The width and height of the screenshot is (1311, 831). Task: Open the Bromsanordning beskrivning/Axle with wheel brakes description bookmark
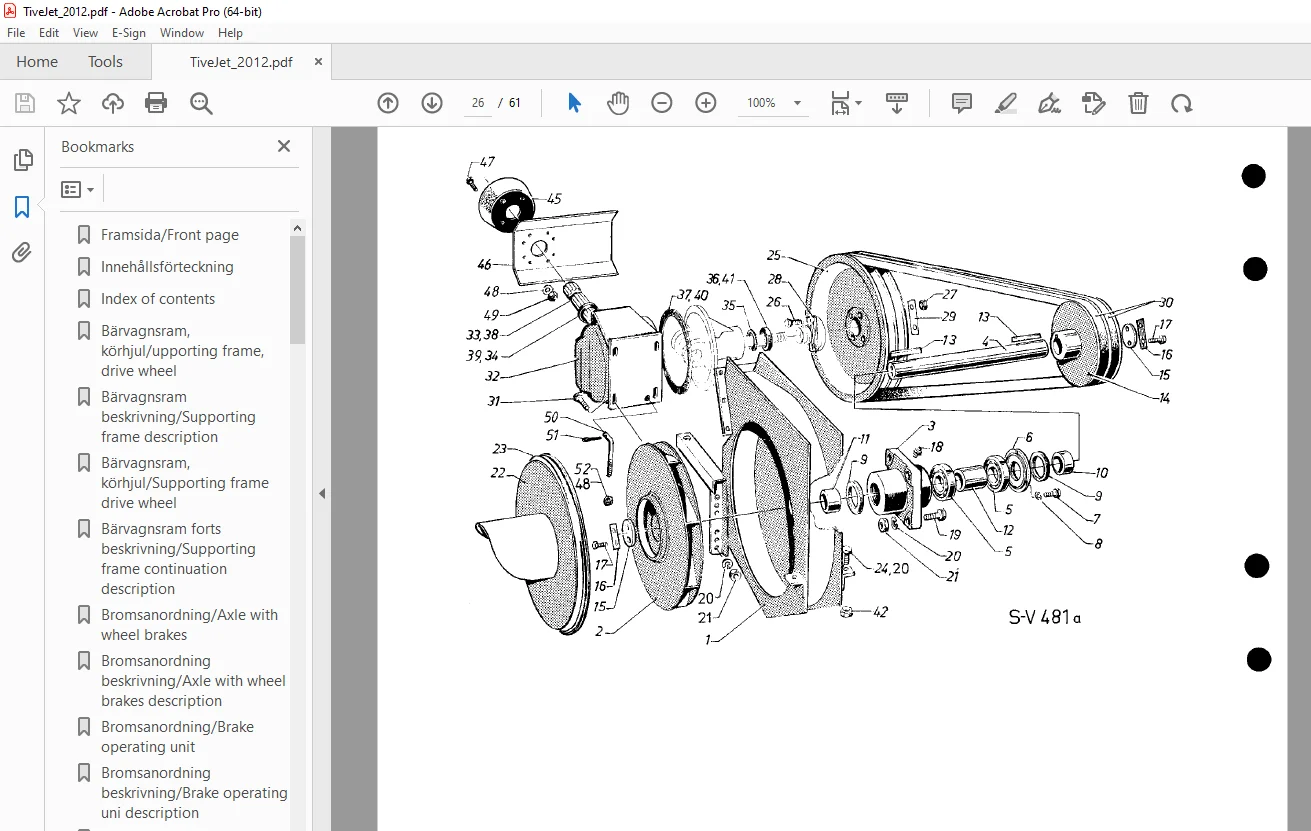[193, 681]
